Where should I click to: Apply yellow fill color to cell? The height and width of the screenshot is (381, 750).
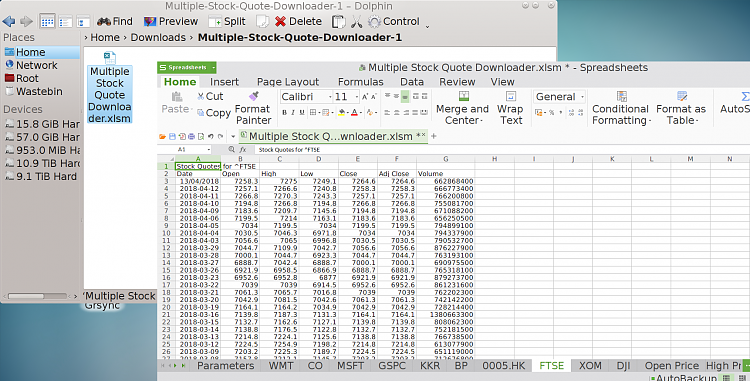tap(342, 113)
